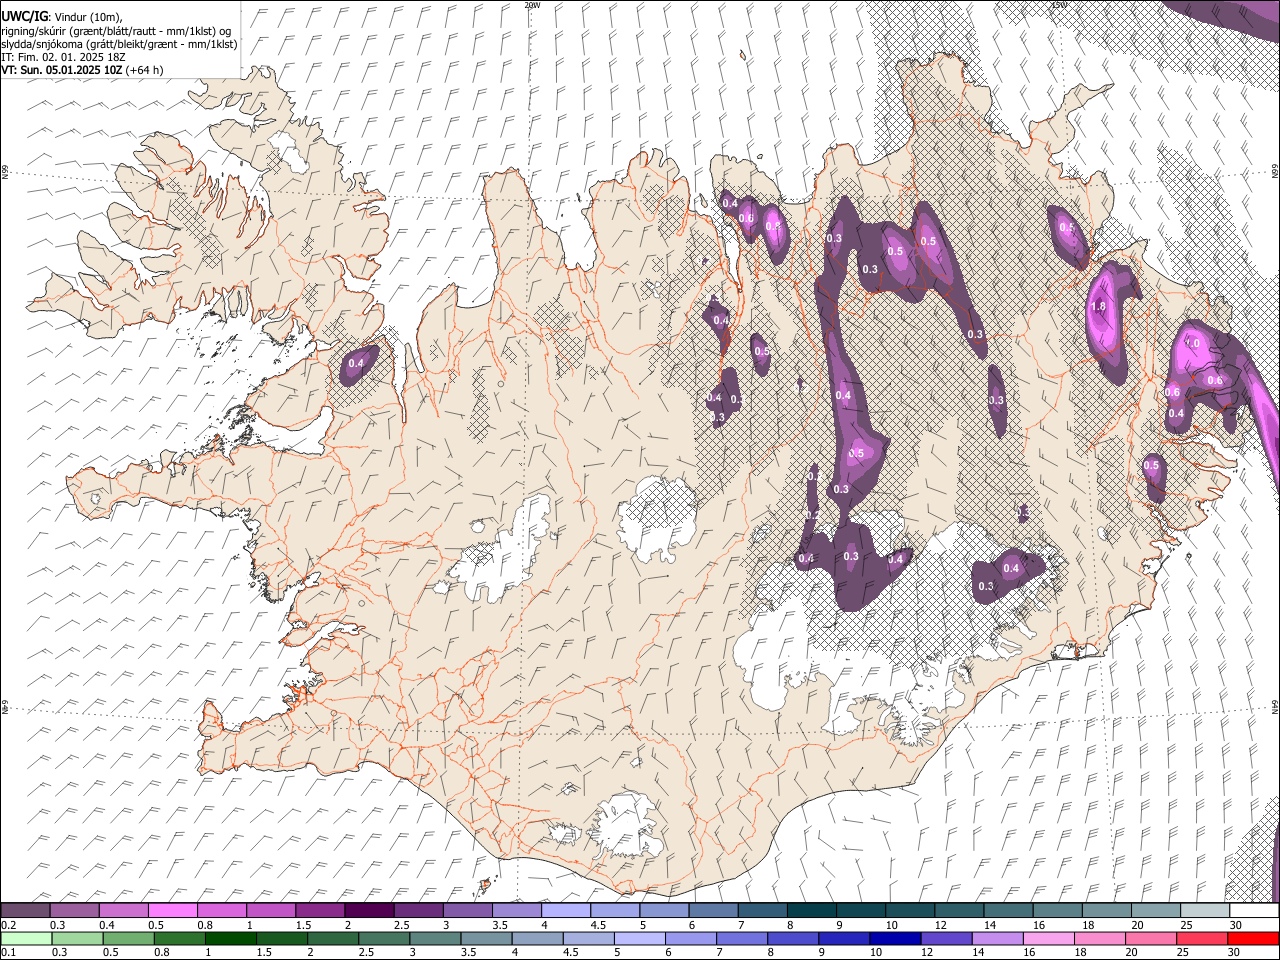1280x960 pixels.
Task: Pick the darkest purple upper swatch starting at 2
Action: click(369, 911)
